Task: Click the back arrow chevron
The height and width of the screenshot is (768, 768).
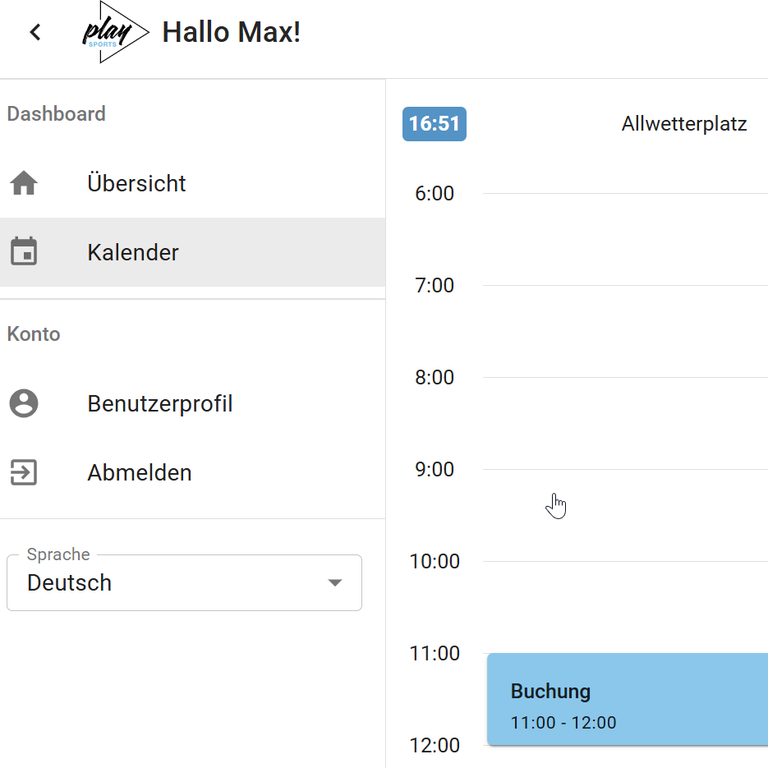Action: 36,32
